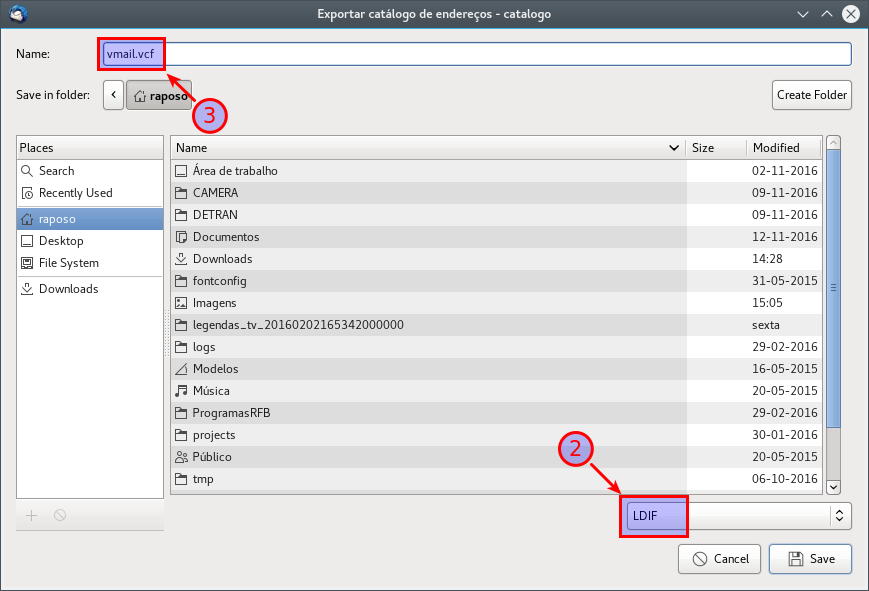Viewport: 869px width, 591px height.
Task: Select Recently Used in Places
Action: [x=75, y=193]
